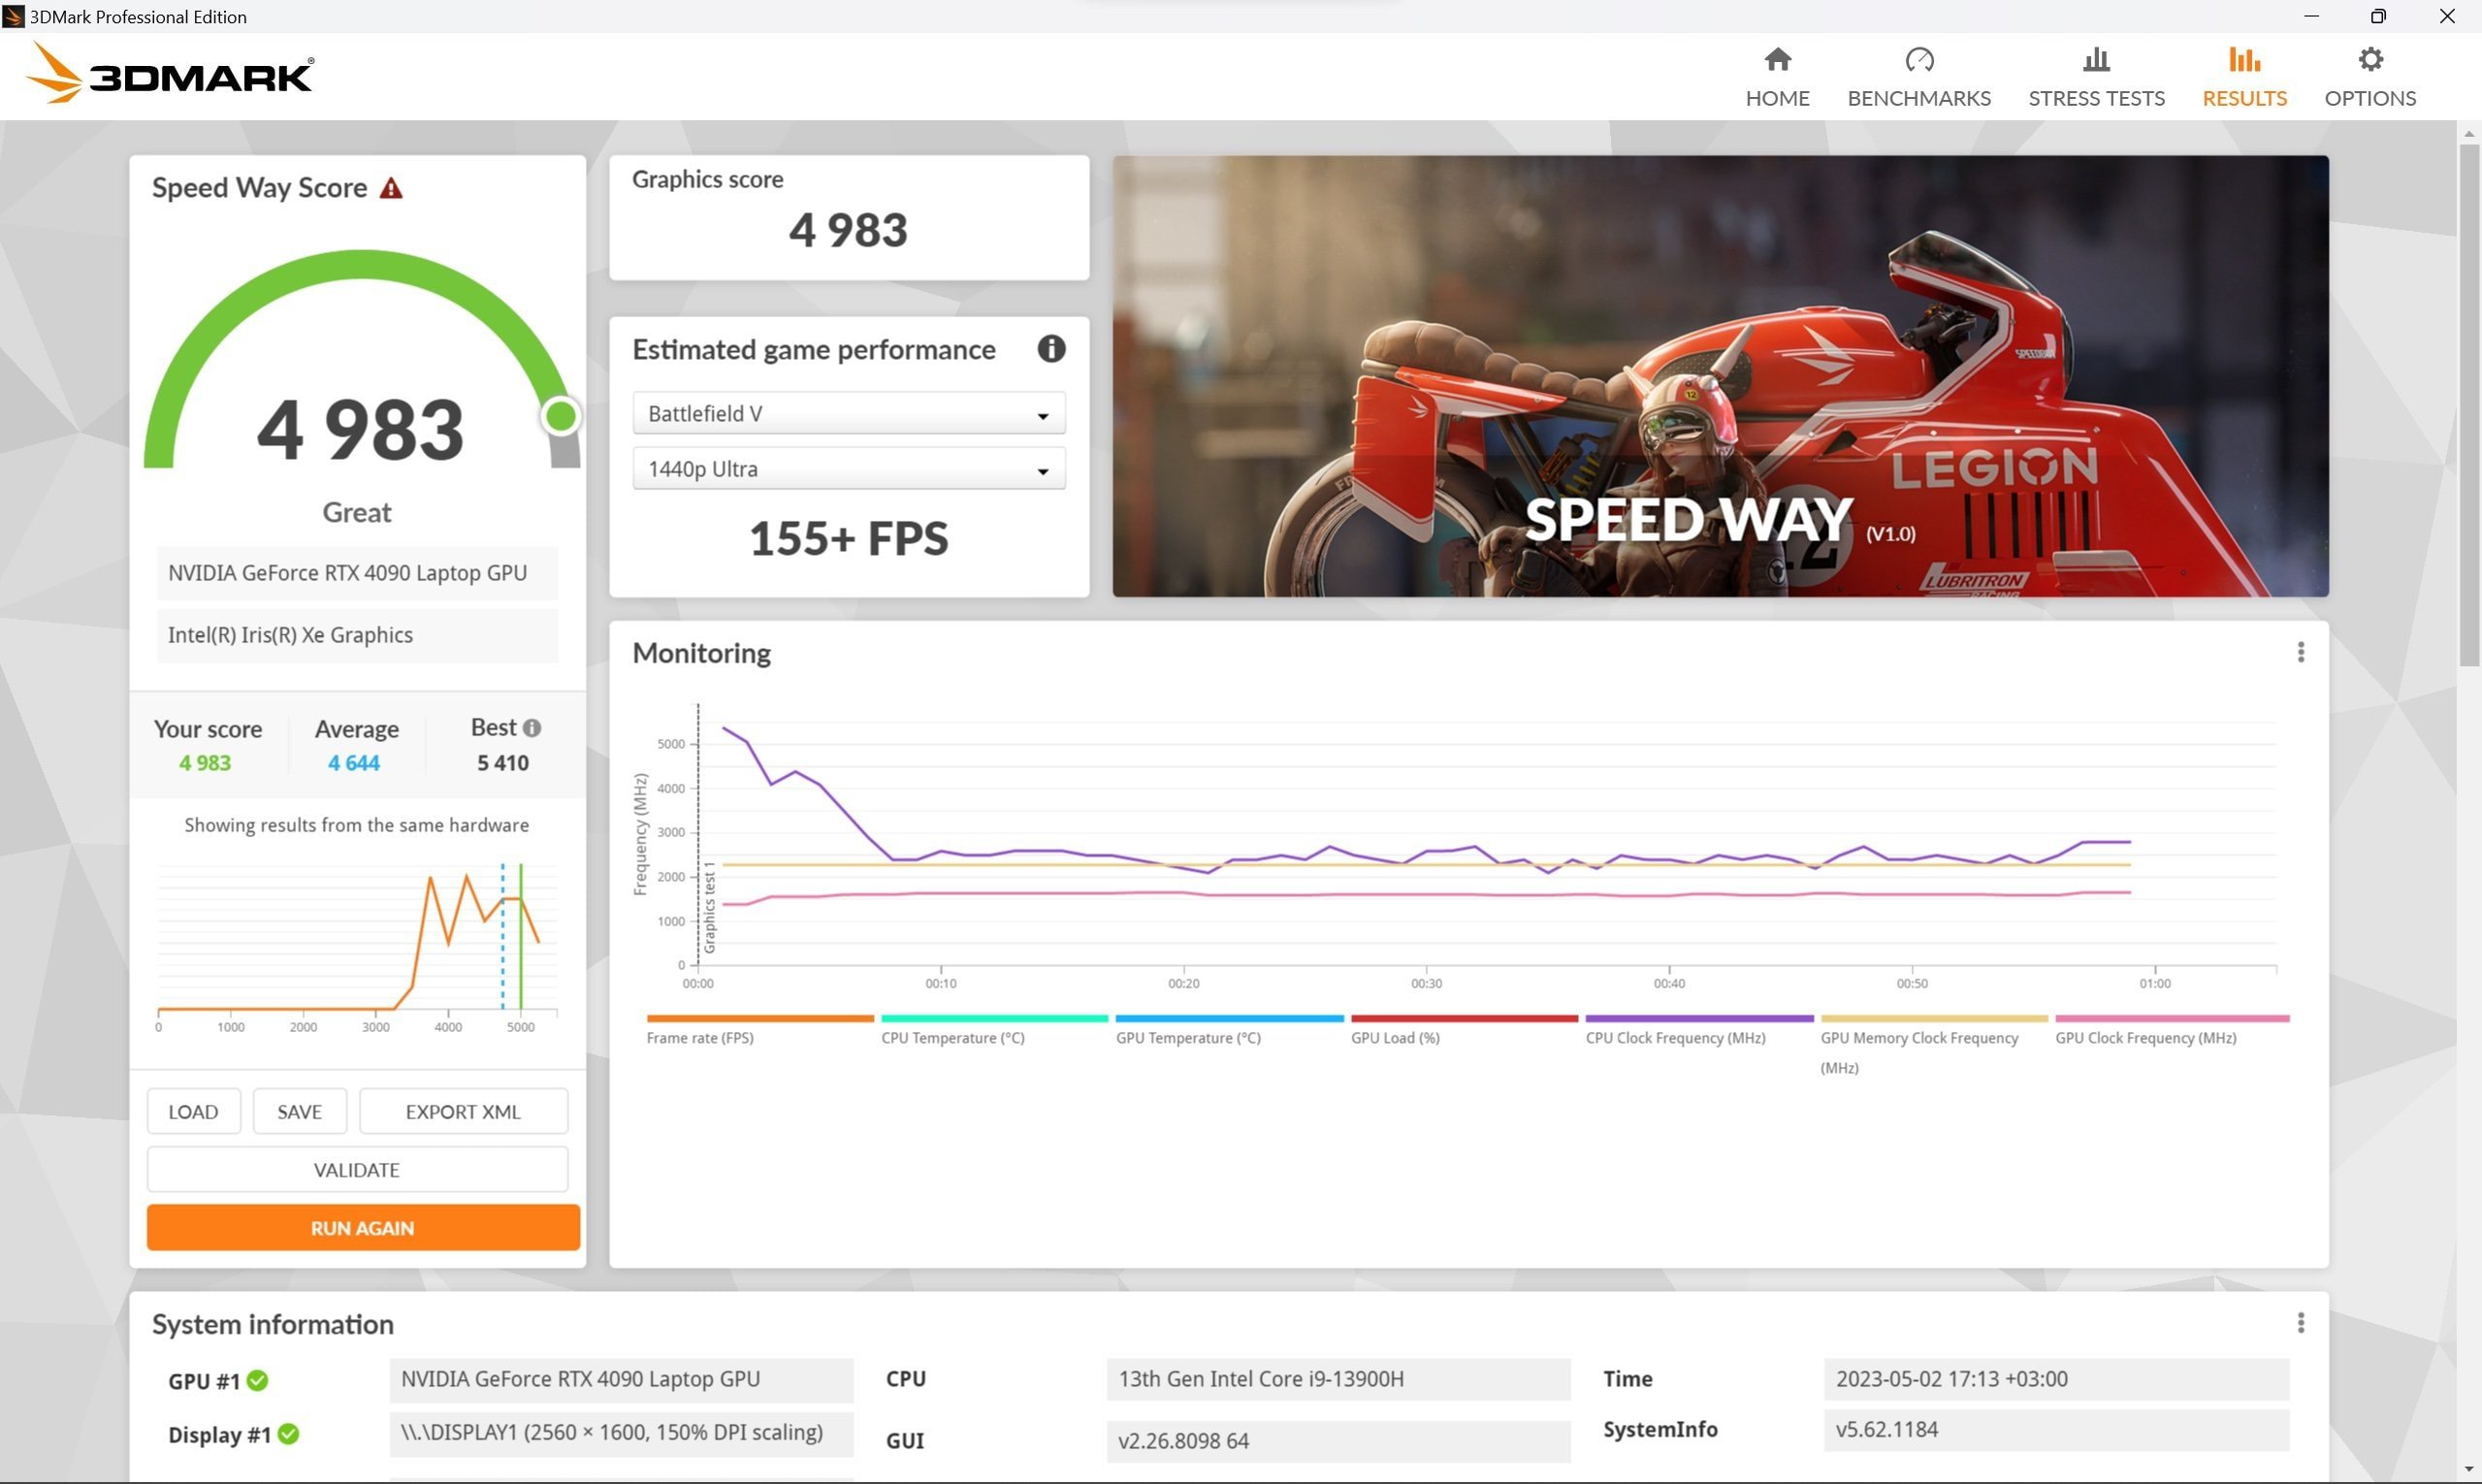Viewport: 2482px width, 1484px height.
Task: Click the SystemInfo version v5.62.1184
Action: (2056, 1430)
